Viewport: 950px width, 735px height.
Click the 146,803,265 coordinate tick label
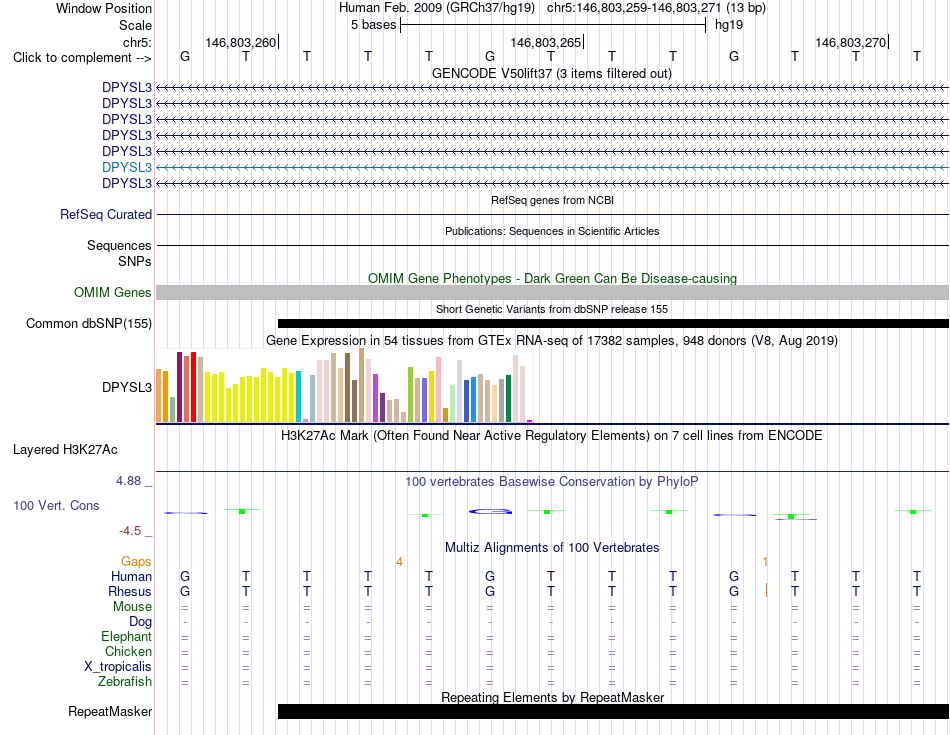545,42
